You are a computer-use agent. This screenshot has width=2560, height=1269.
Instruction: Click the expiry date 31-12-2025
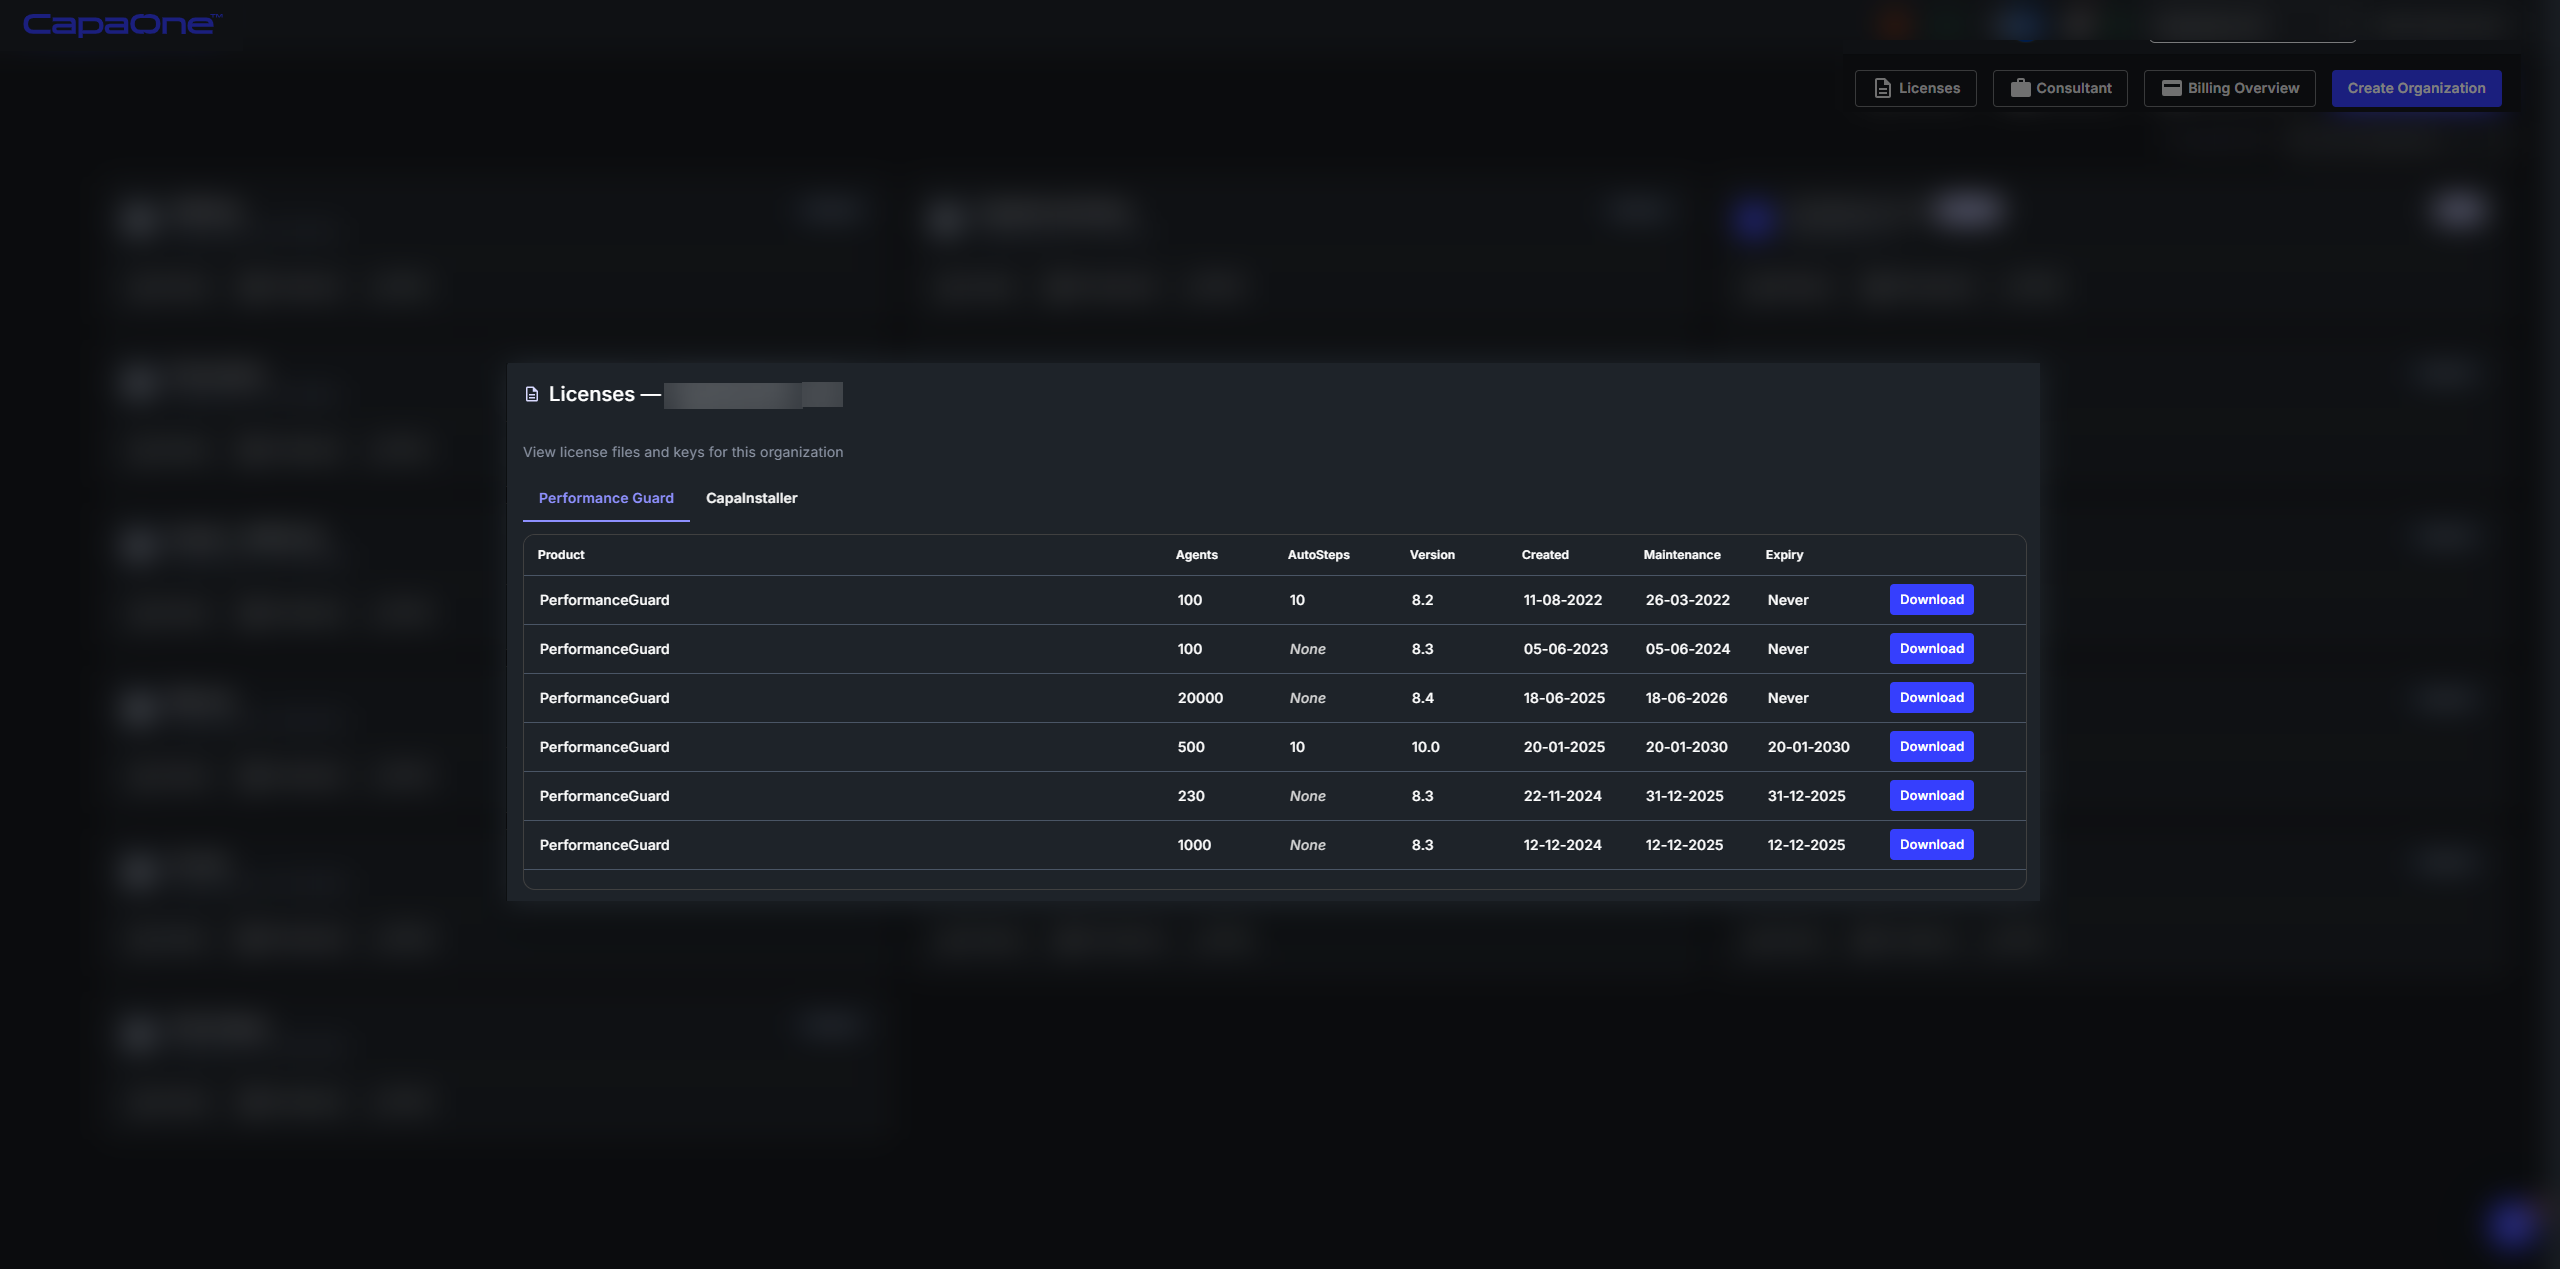click(x=1806, y=796)
